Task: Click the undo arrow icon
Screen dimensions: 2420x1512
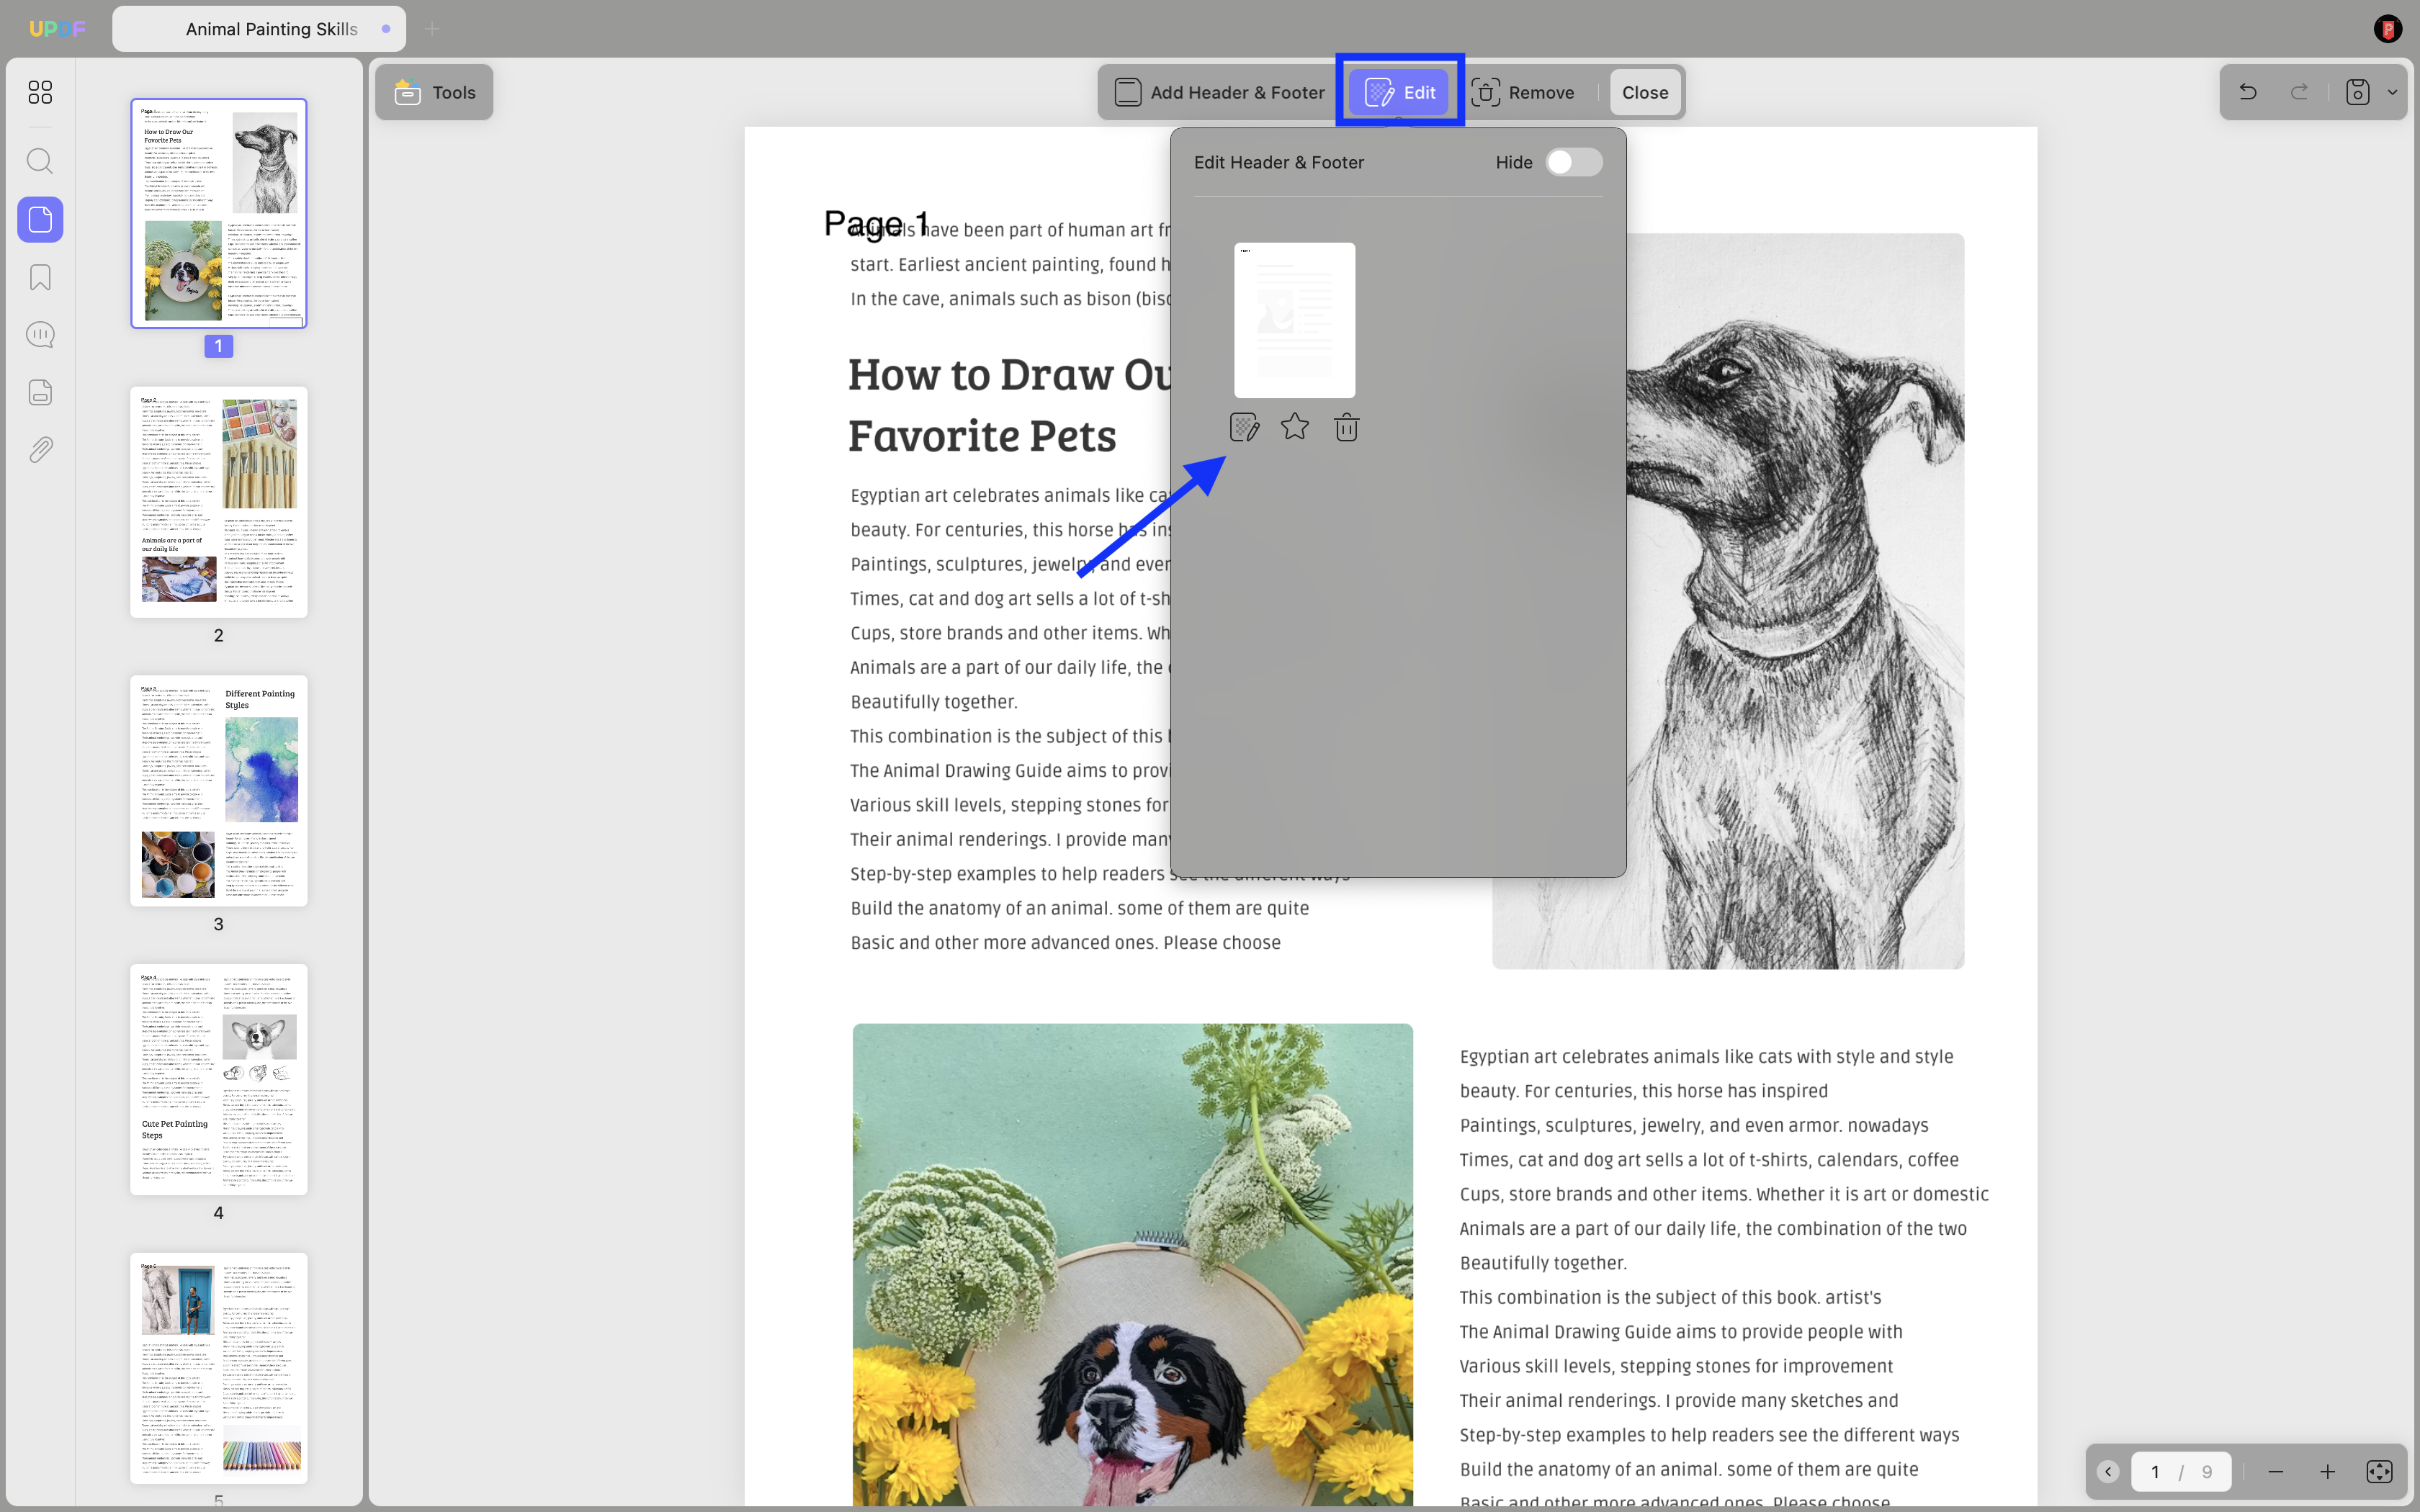Action: coord(2248,92)
